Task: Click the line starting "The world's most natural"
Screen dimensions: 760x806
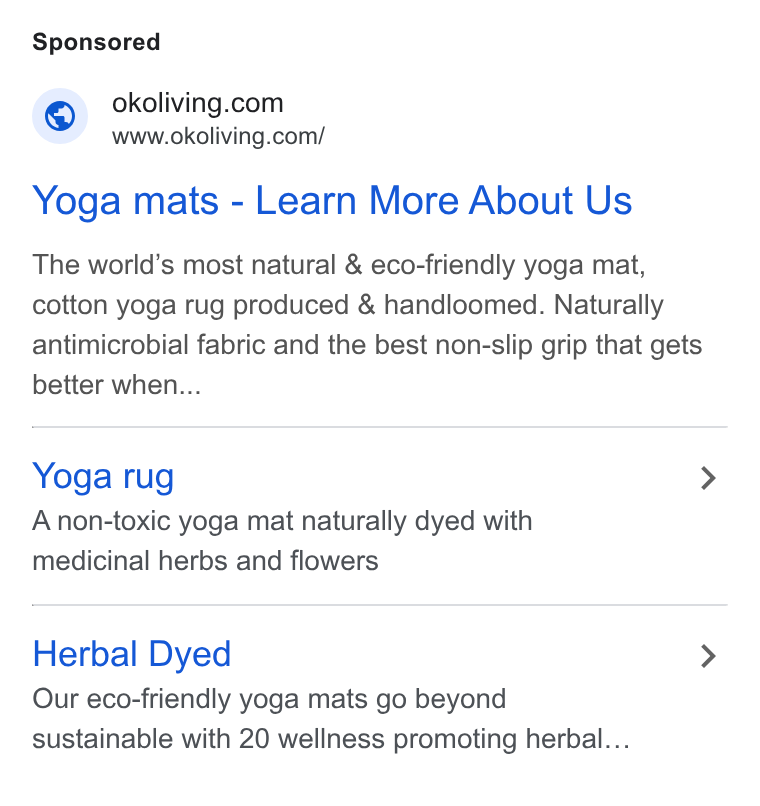Action: [339, 265]
